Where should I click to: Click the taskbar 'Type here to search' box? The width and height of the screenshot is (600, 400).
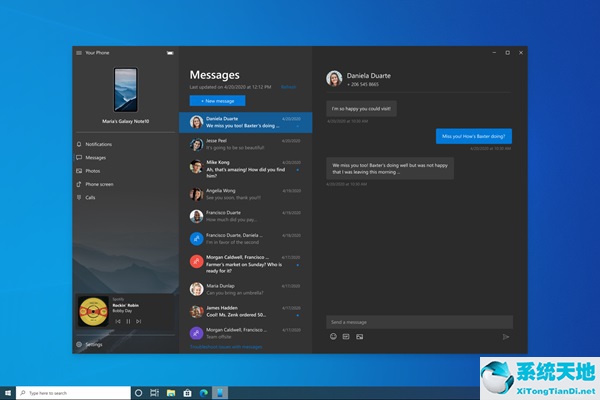pyautogui.click(x=73, y=393)
